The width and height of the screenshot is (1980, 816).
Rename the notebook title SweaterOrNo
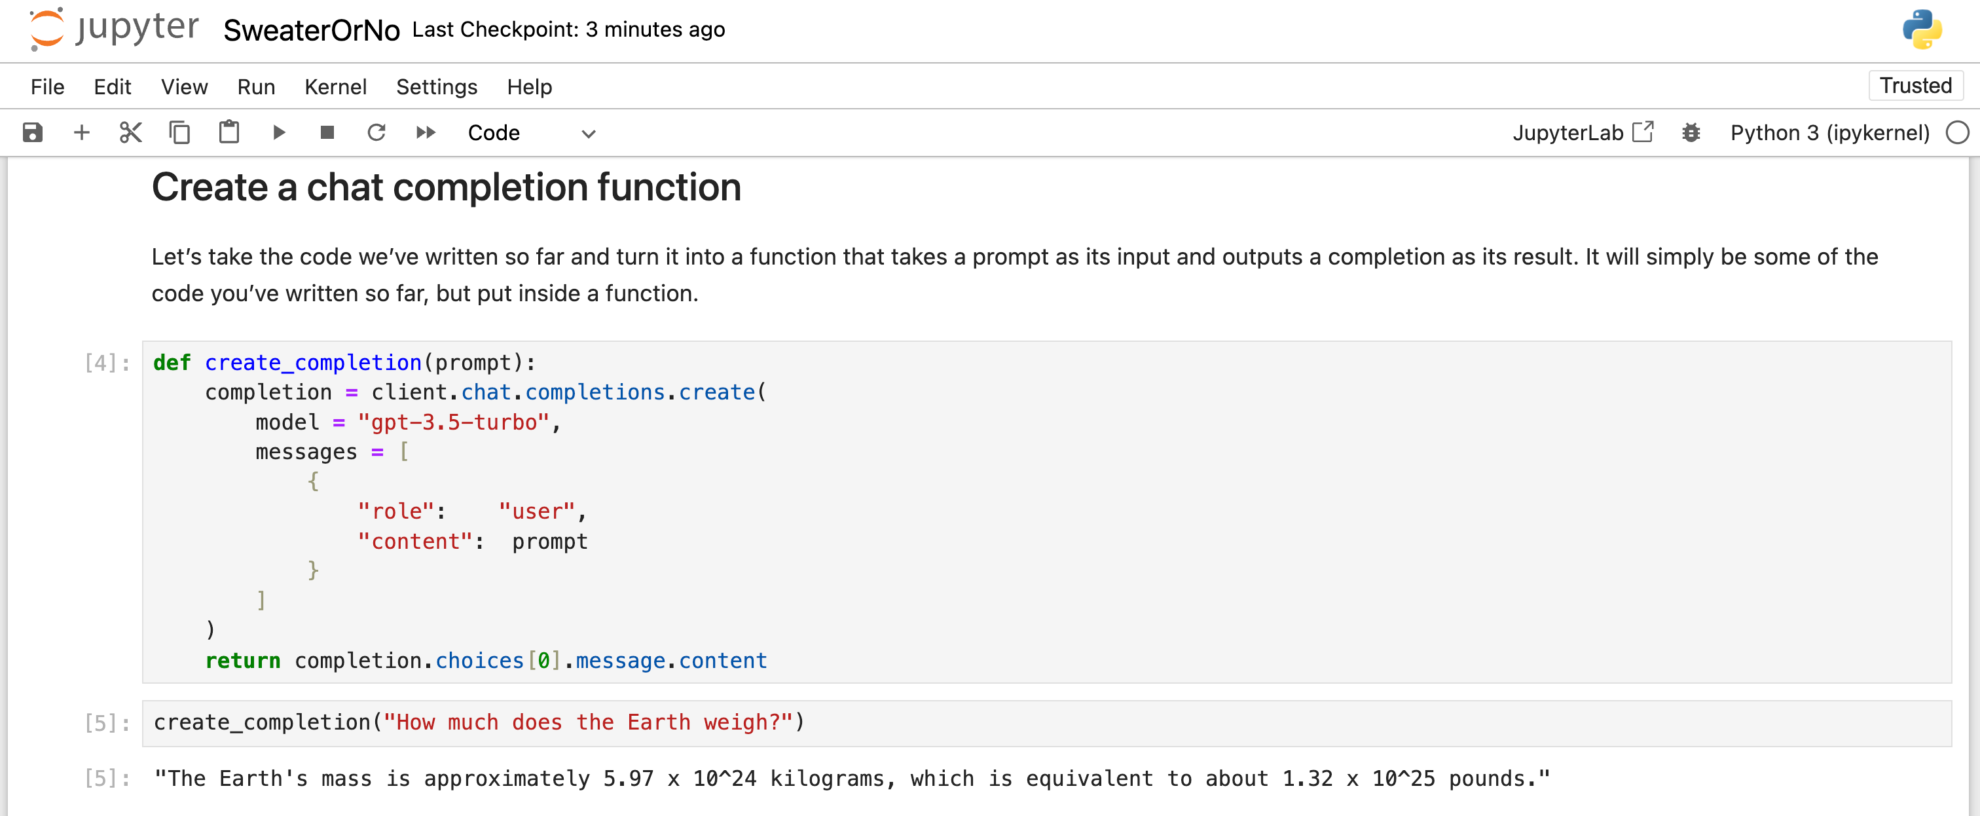click(311, 31)
